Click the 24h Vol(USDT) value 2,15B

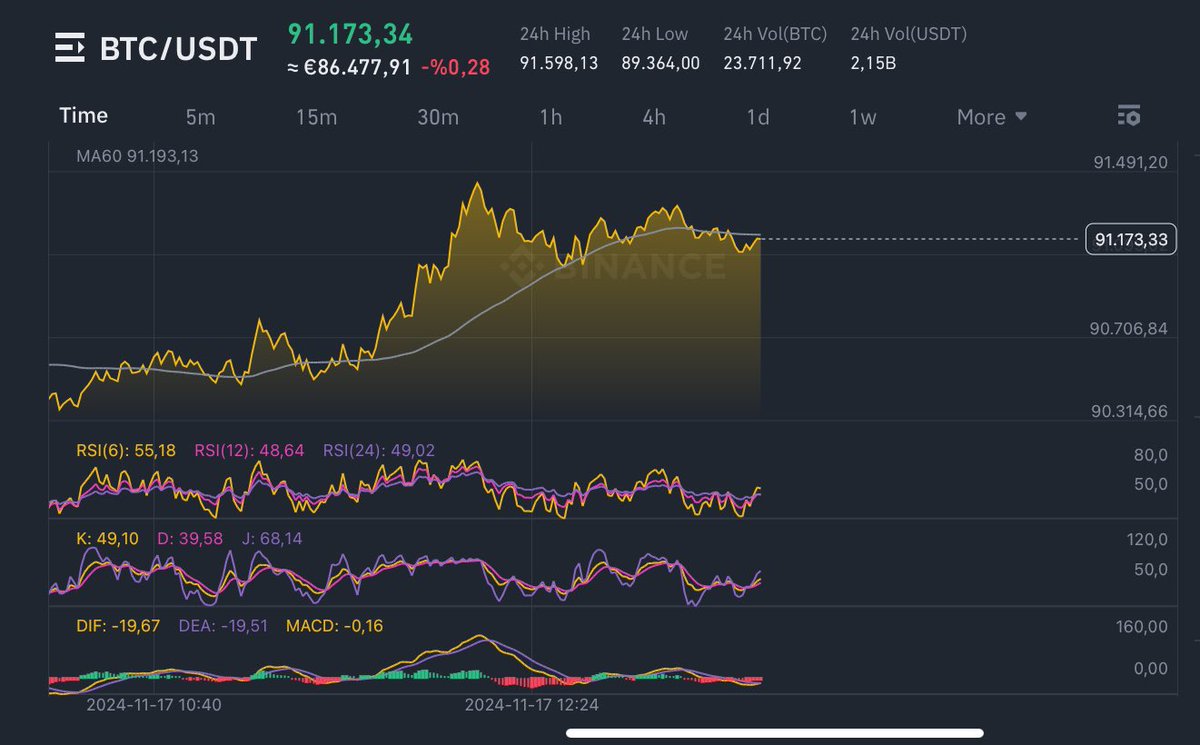pos(875,63)
